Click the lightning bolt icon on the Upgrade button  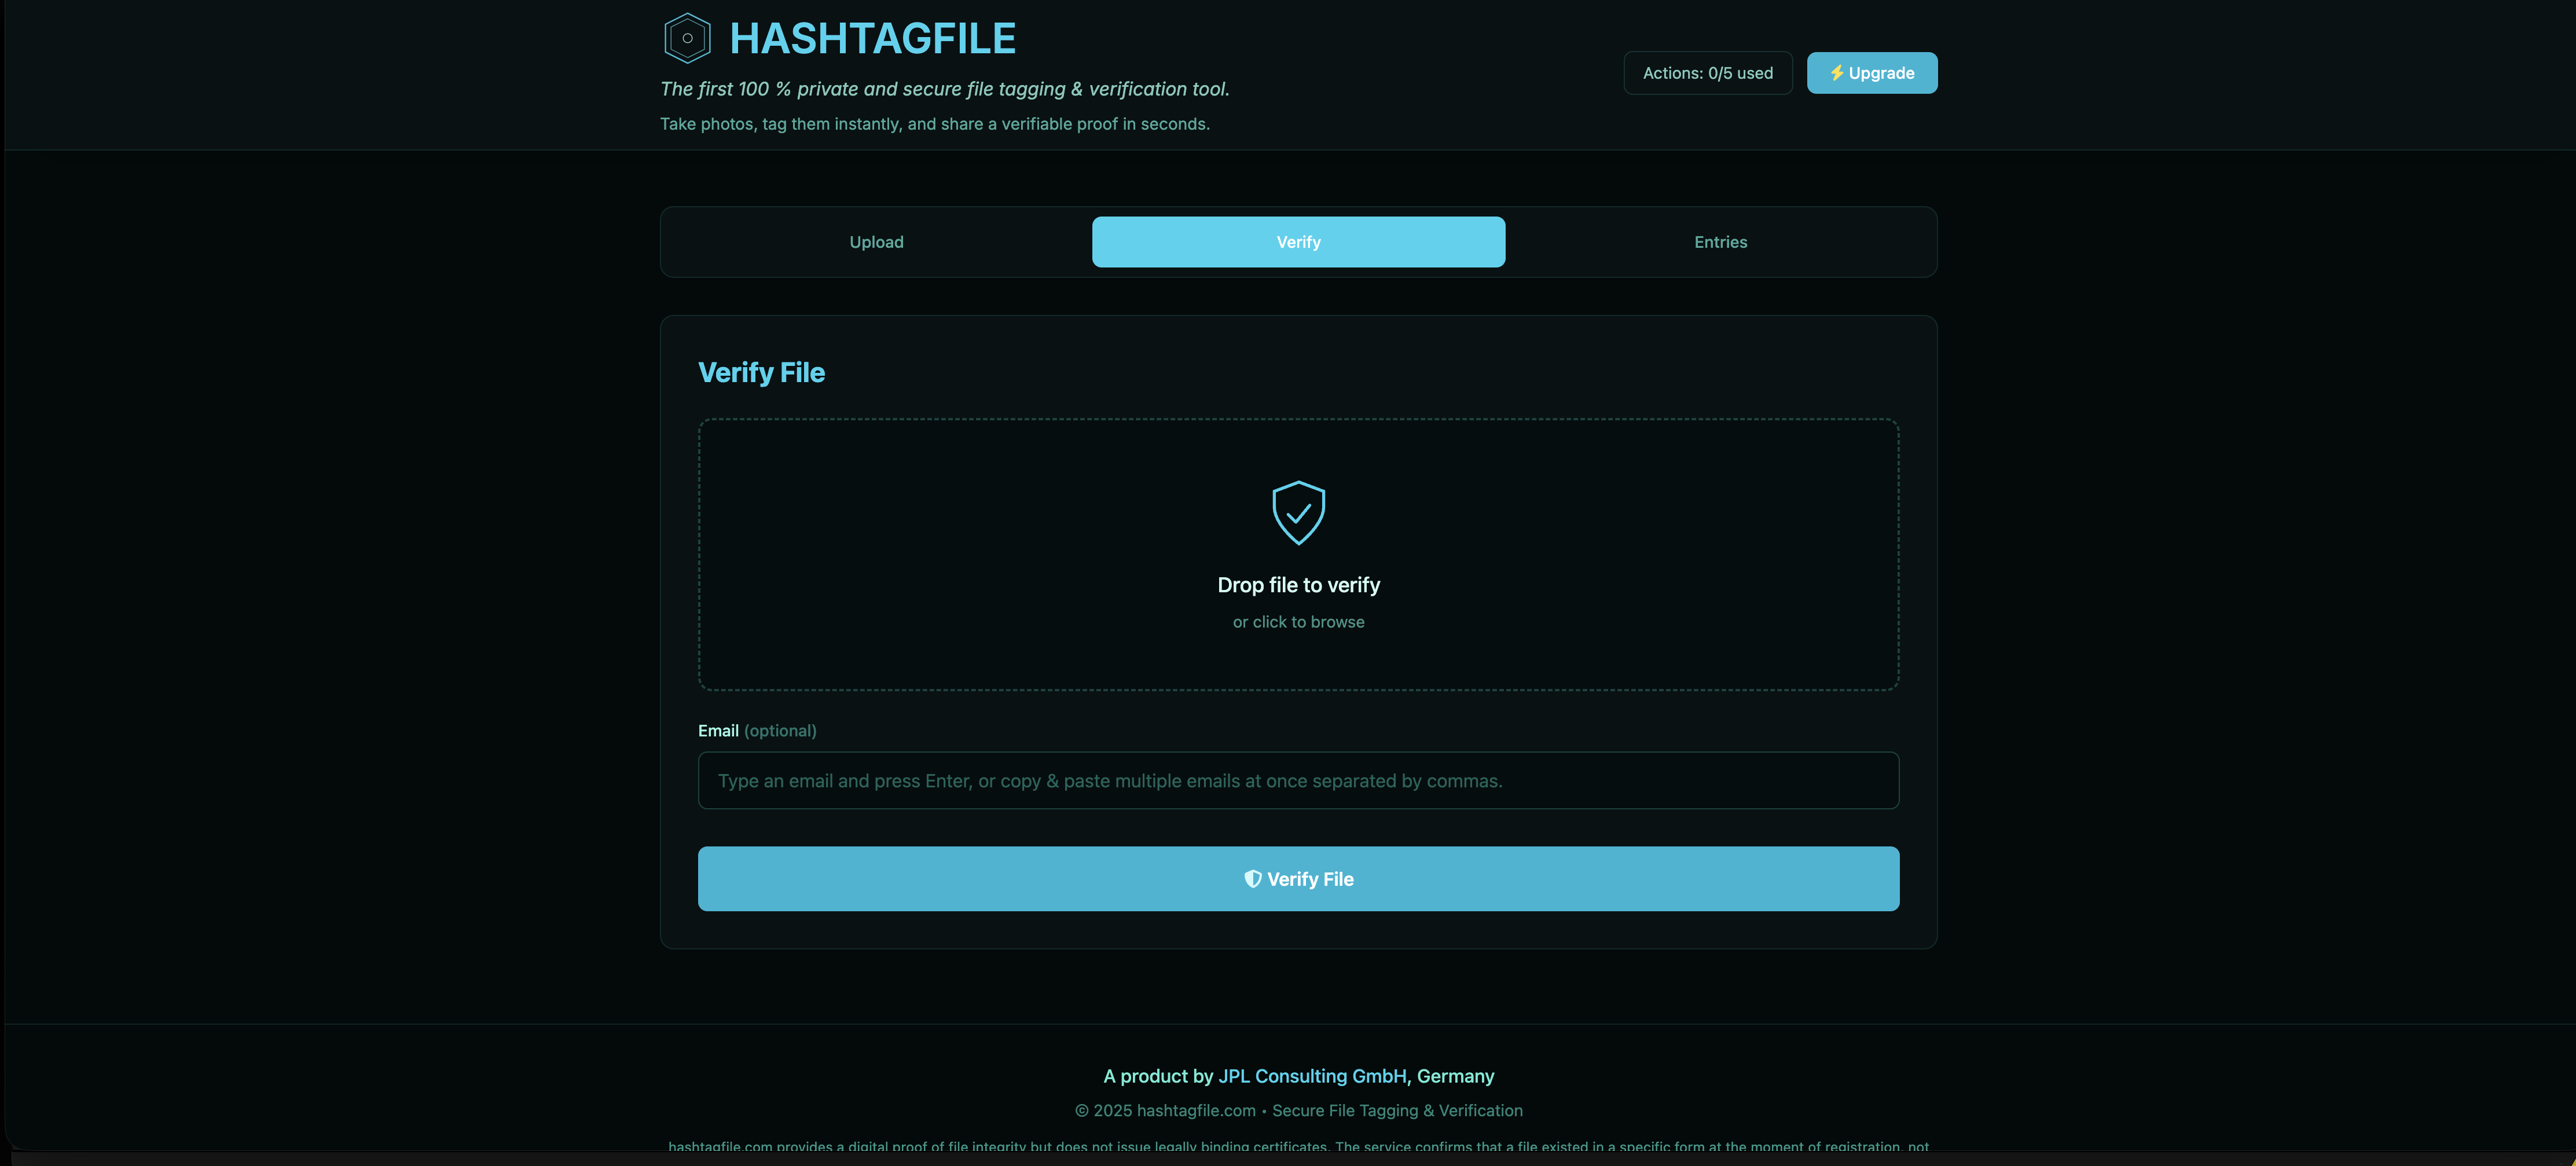[x=1837, y=72]
